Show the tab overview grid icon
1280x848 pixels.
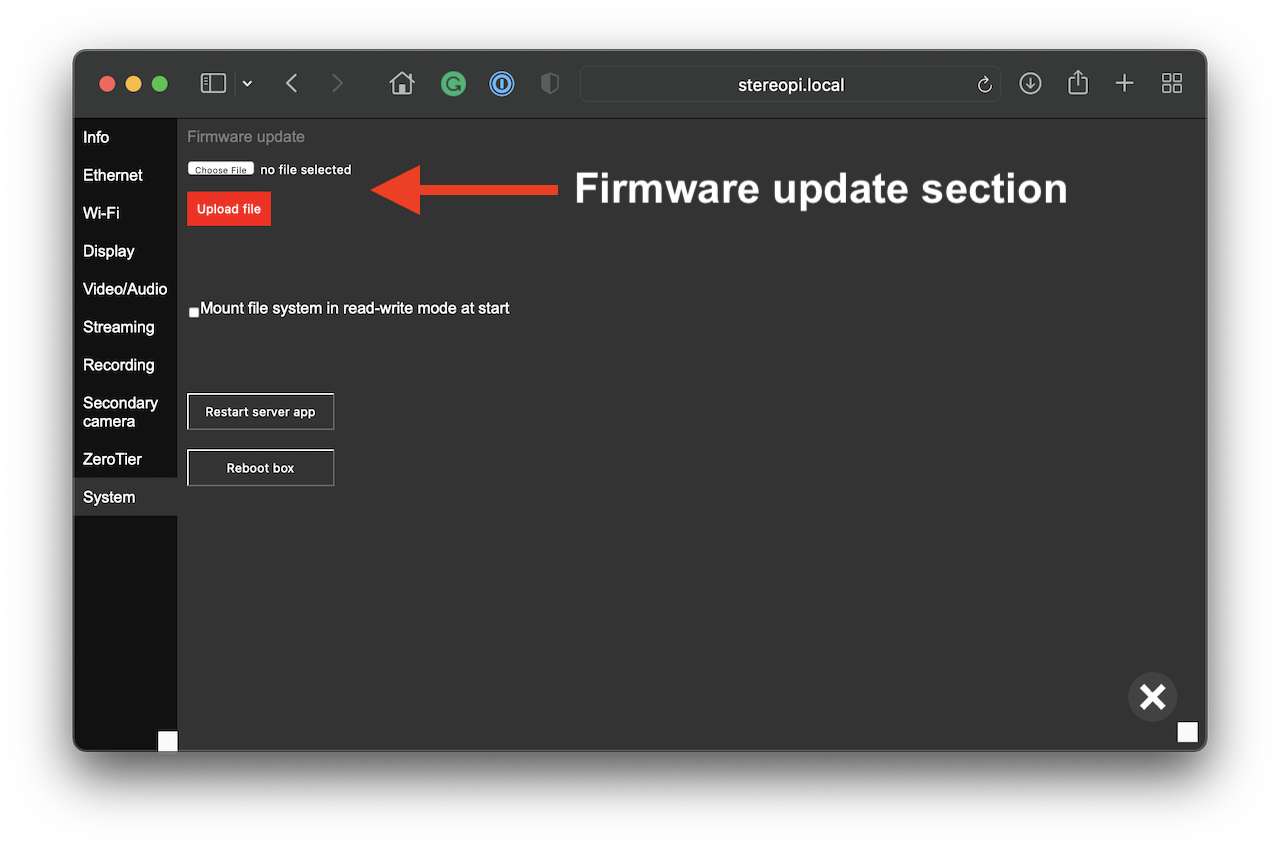[x=1172, y=84]
